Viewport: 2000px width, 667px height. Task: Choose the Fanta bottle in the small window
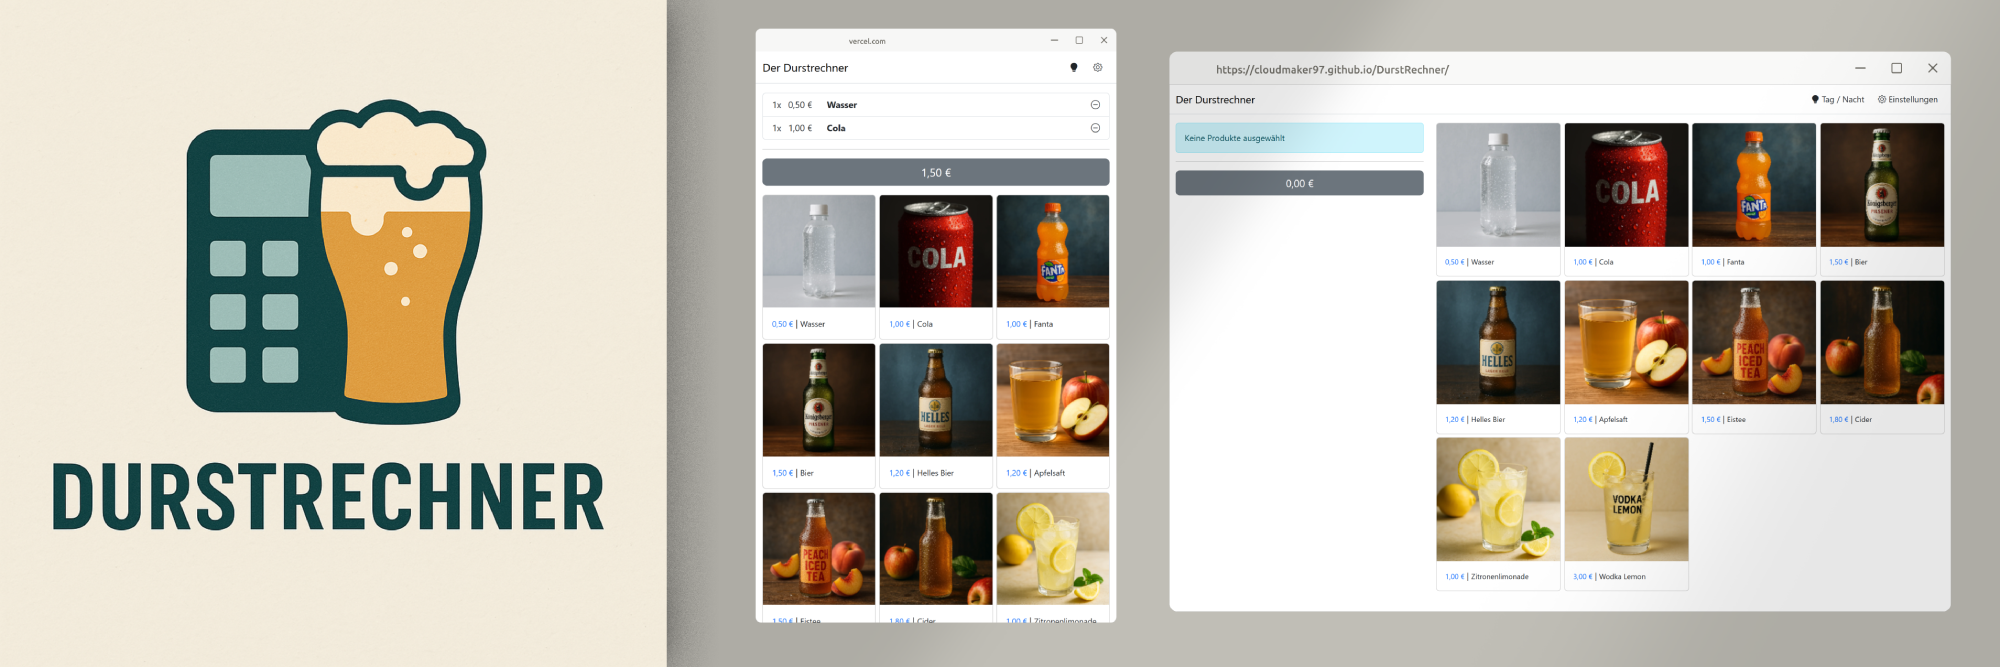pyautogui.click(x=1052, y=252)
